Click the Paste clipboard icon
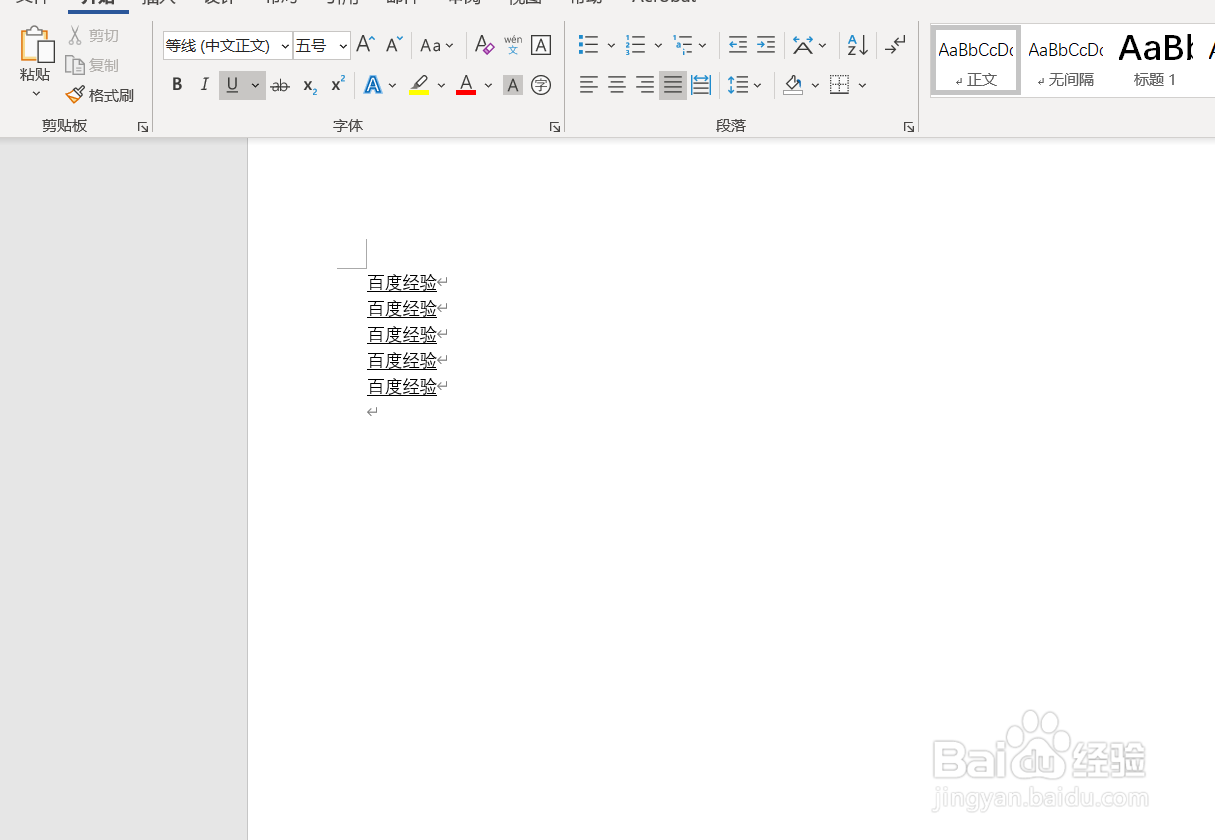Screen dimensions: 1215x840 click(36, 46)
